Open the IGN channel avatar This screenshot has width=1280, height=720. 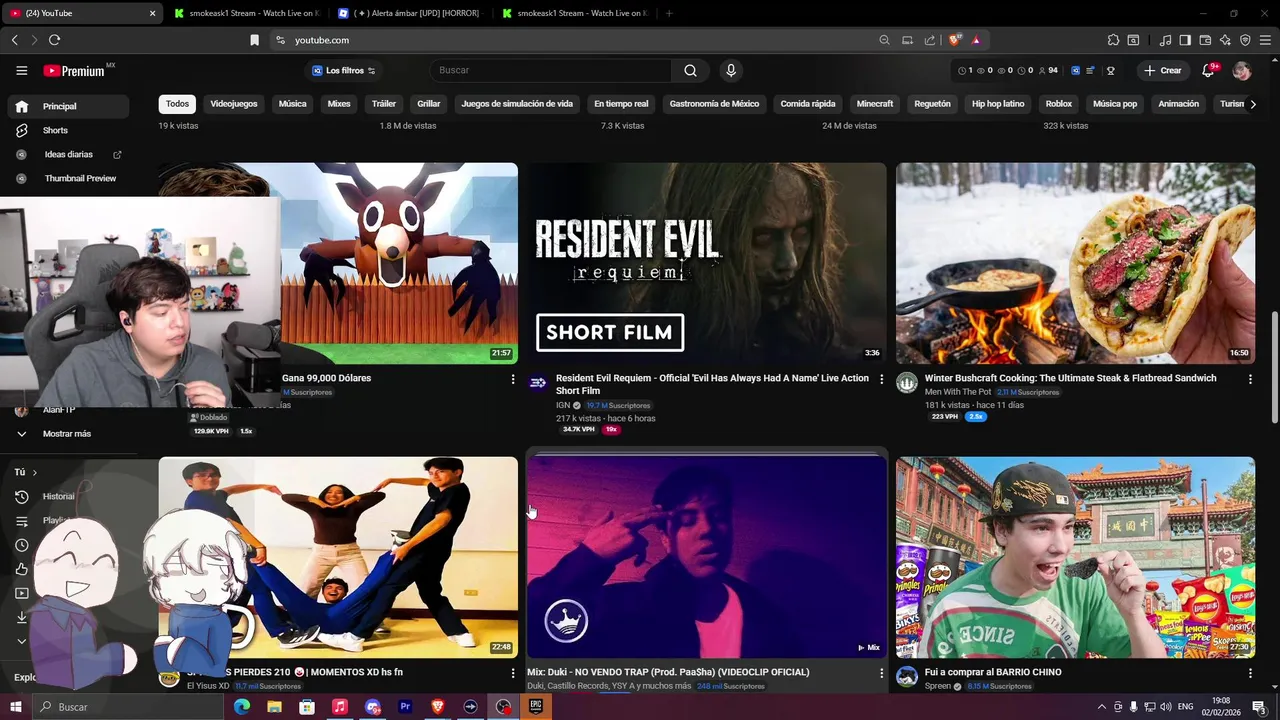[538, 383]
